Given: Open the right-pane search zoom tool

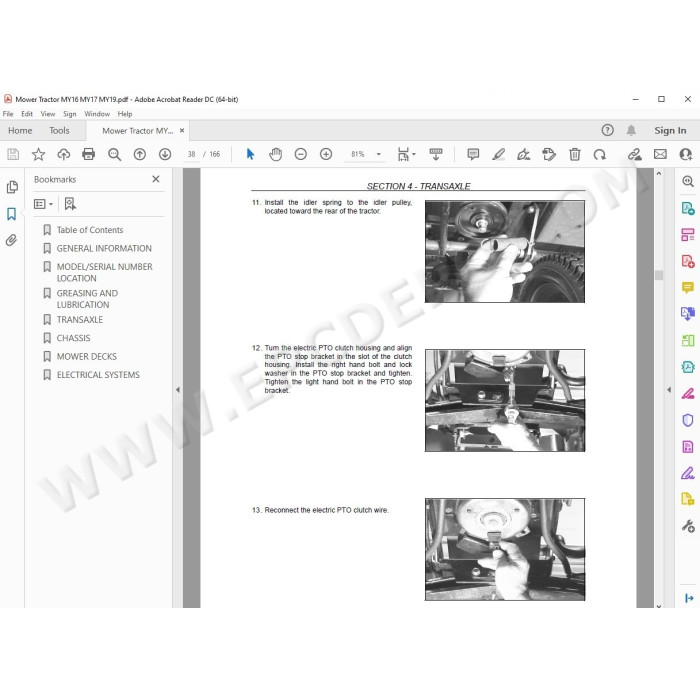Looking at the screenshot, I should [688, 181].
